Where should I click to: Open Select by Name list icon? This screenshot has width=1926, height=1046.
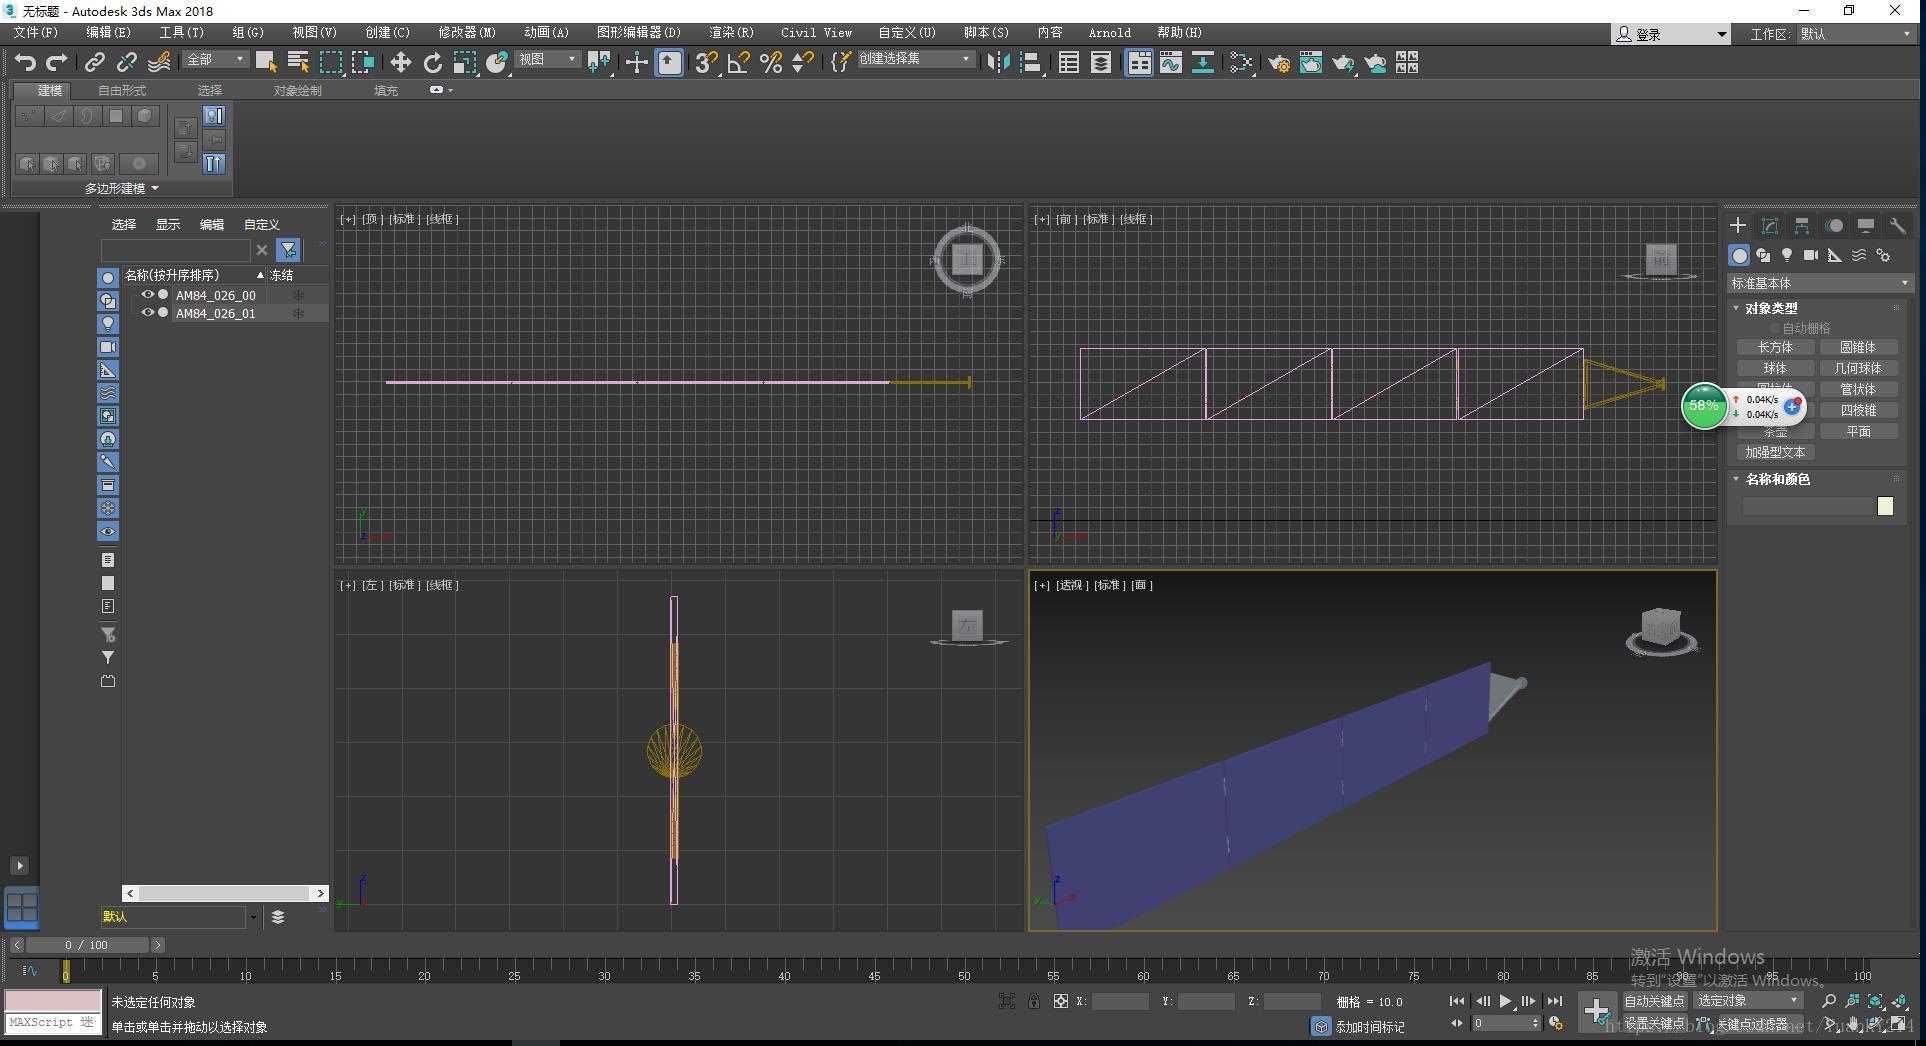[298, 62]
